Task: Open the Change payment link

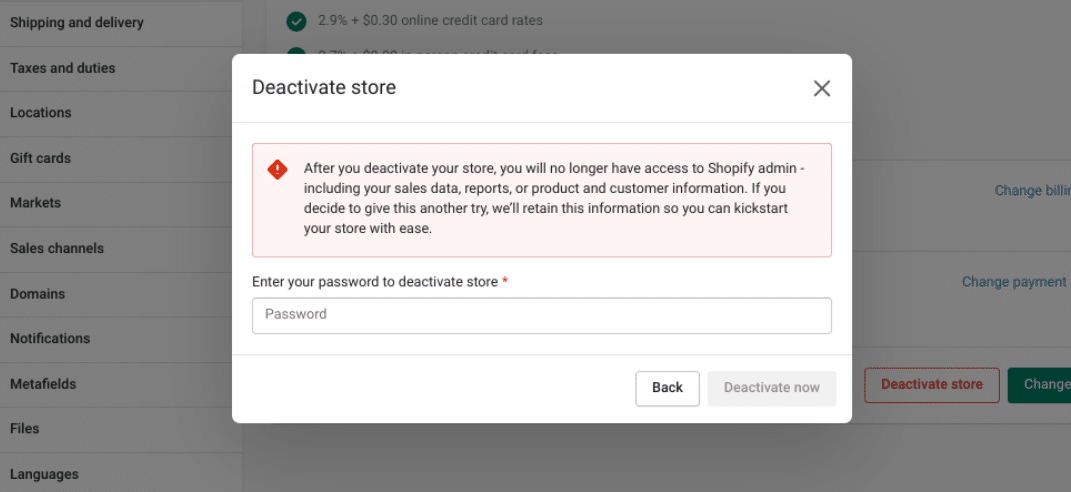Action: [1014, 282]
